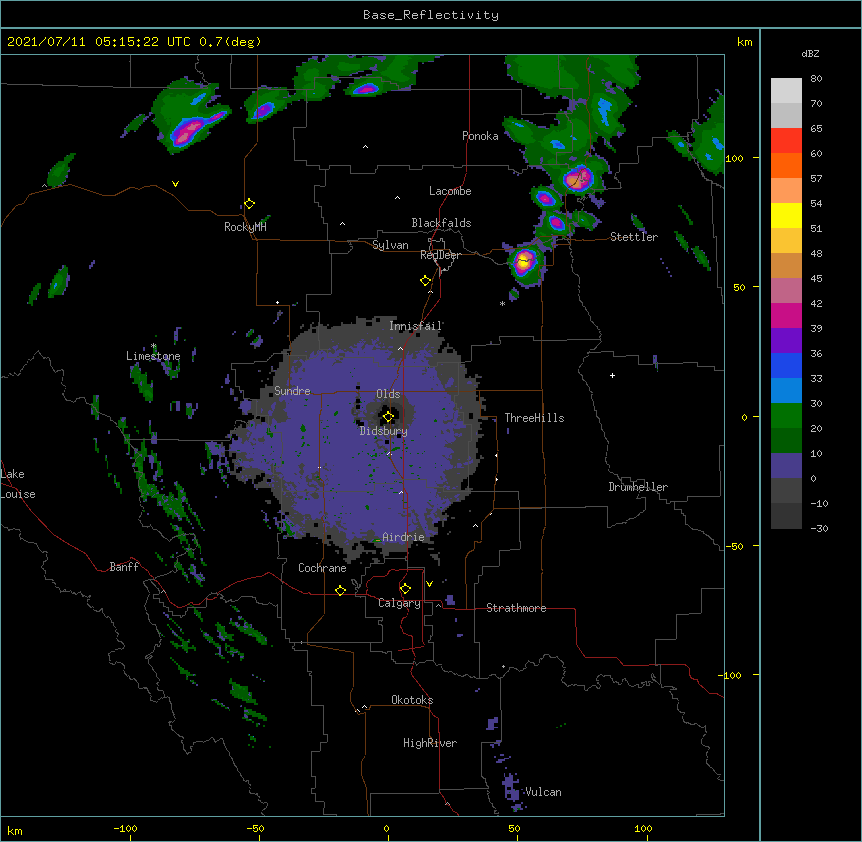Click the Stettler city label
Screen dimensions: 862x842
634,237
